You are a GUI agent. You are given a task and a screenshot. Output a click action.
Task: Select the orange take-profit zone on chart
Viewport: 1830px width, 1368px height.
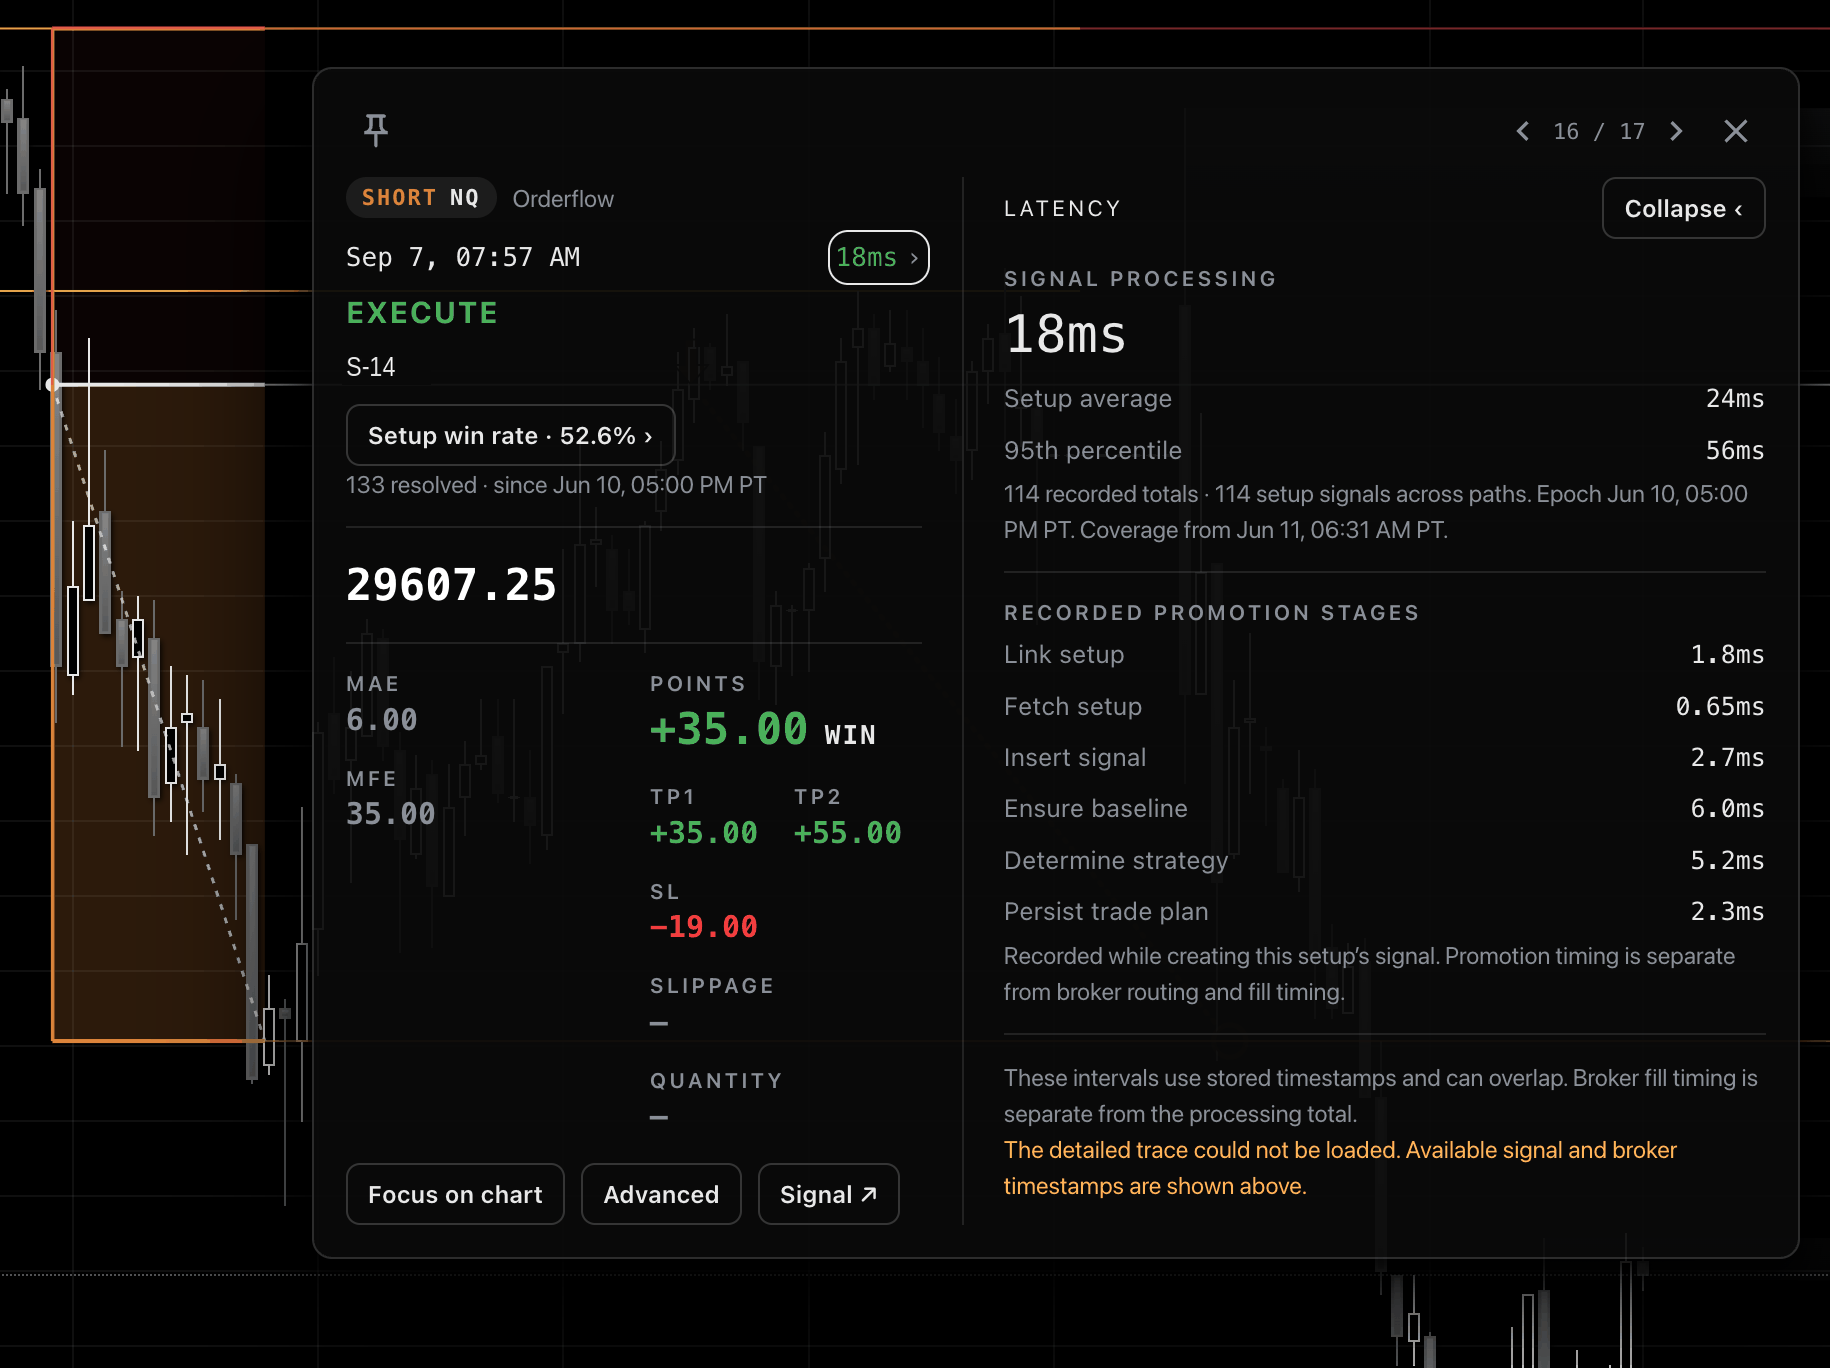[x=158, y=712]
